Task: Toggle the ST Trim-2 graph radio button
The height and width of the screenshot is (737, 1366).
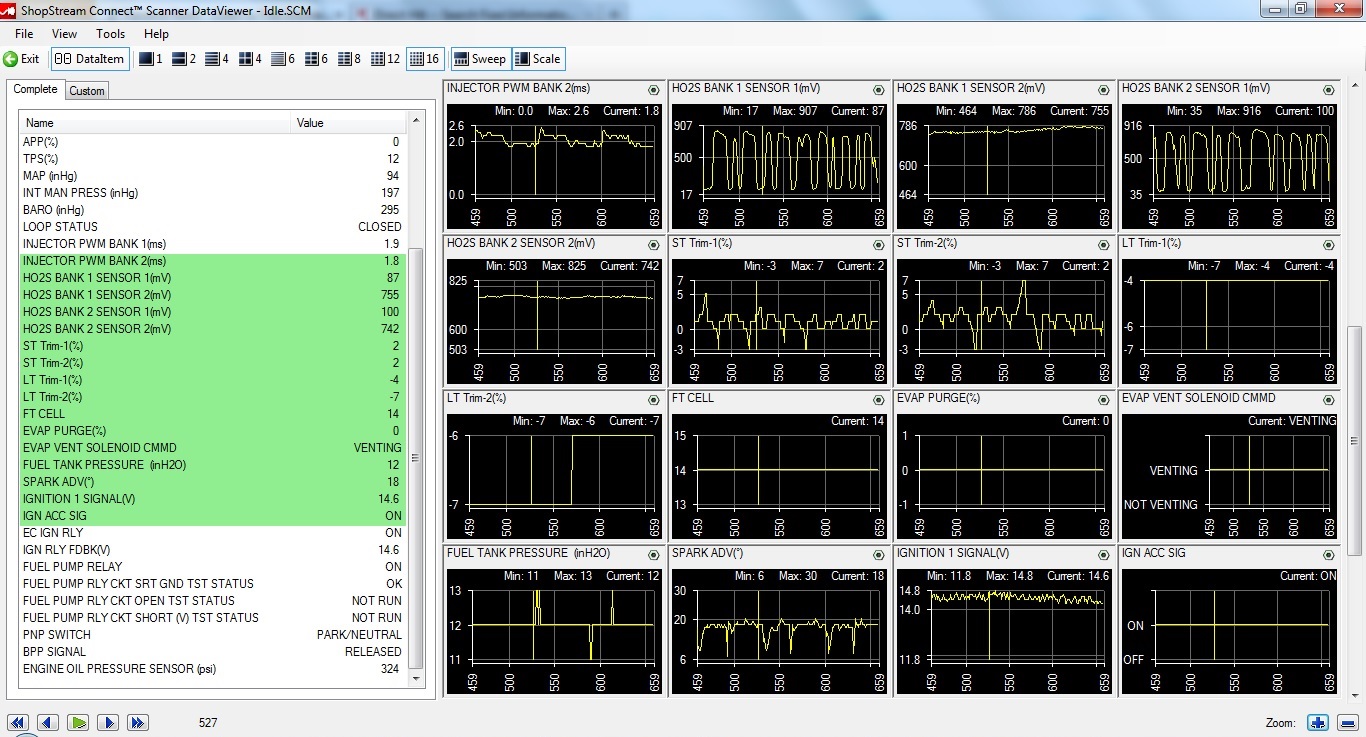Action: tap(1104, 245)
